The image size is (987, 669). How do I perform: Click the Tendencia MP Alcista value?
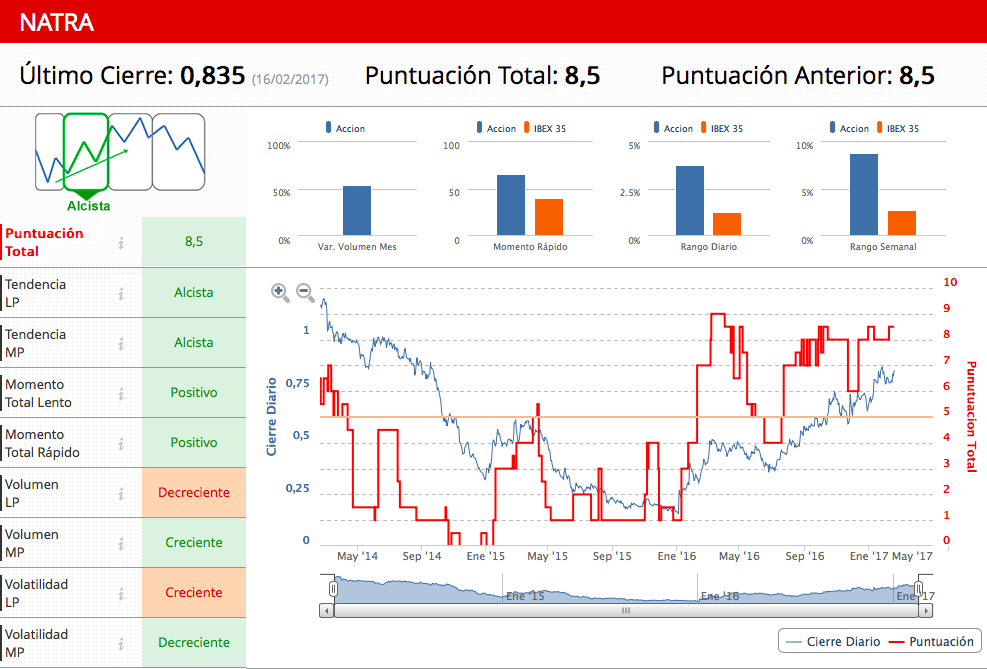pyautogui.click(x=194, y=342)
